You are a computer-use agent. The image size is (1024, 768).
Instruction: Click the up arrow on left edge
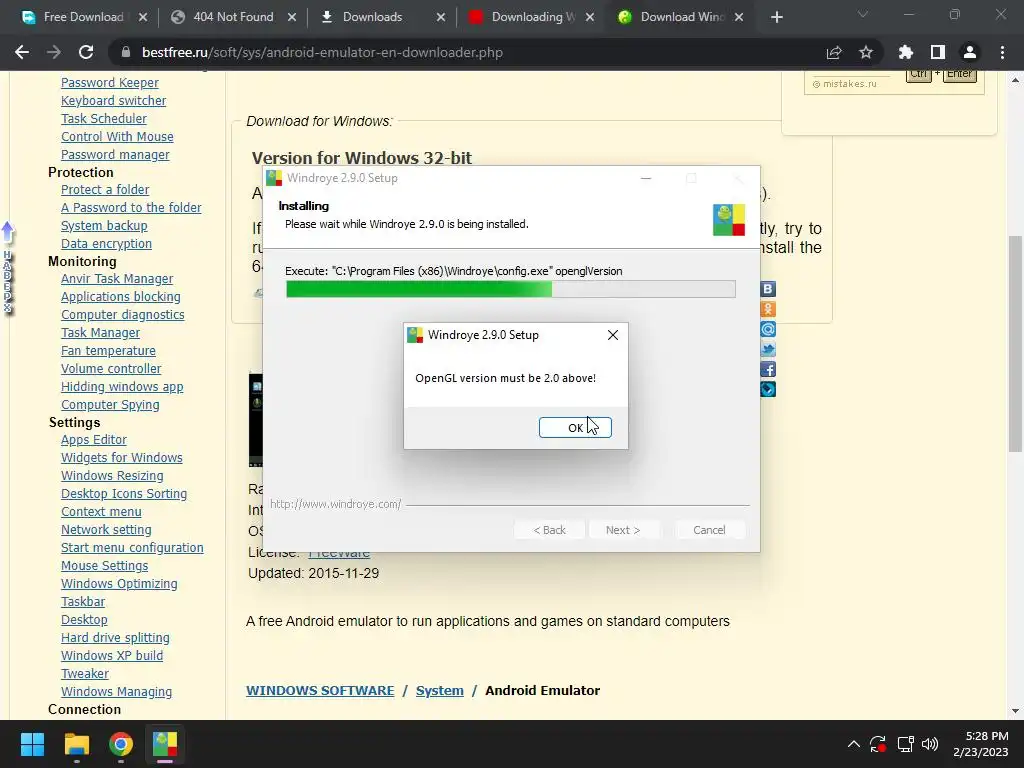(x=8, y=231)
